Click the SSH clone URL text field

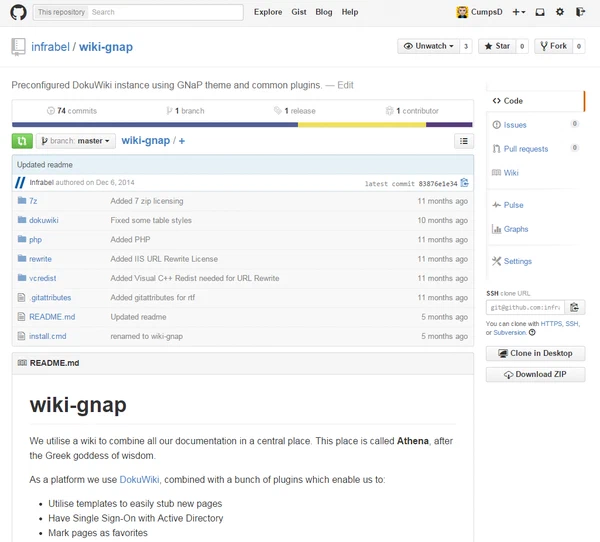[525, 307]
